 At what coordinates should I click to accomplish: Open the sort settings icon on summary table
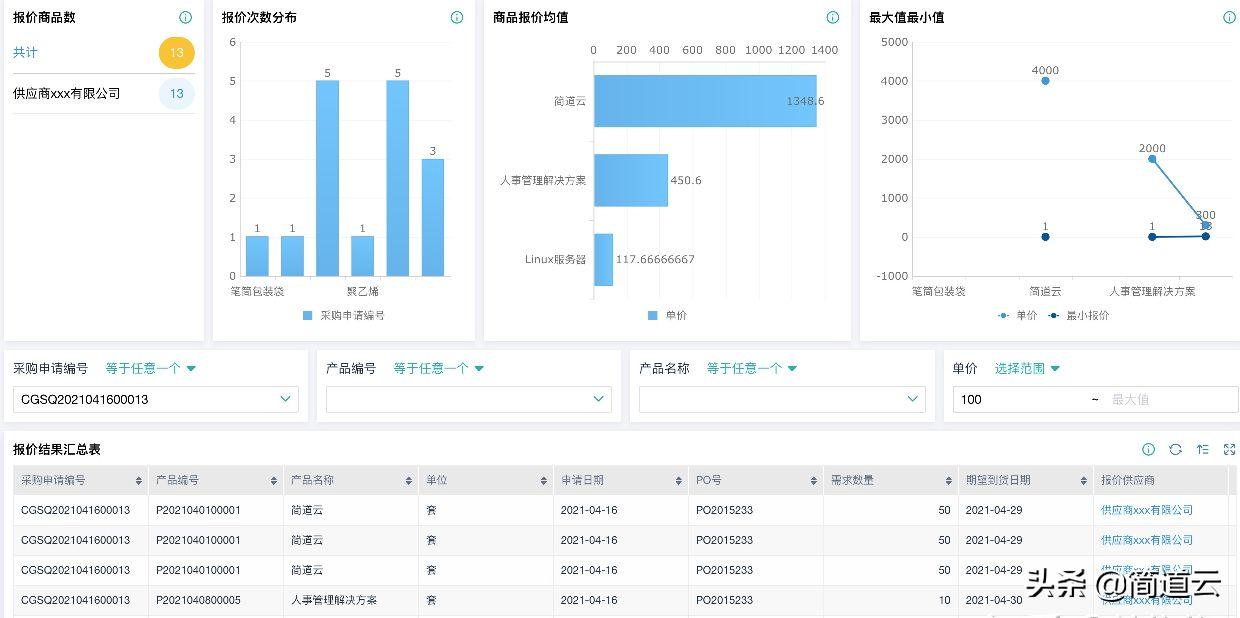tap(1203, 449)
